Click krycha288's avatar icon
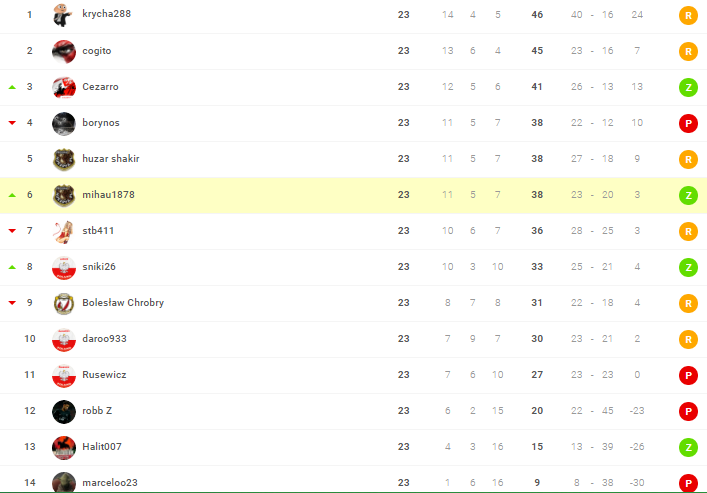Viewport: 707px width, 493px height. click(x=64, y=15)
